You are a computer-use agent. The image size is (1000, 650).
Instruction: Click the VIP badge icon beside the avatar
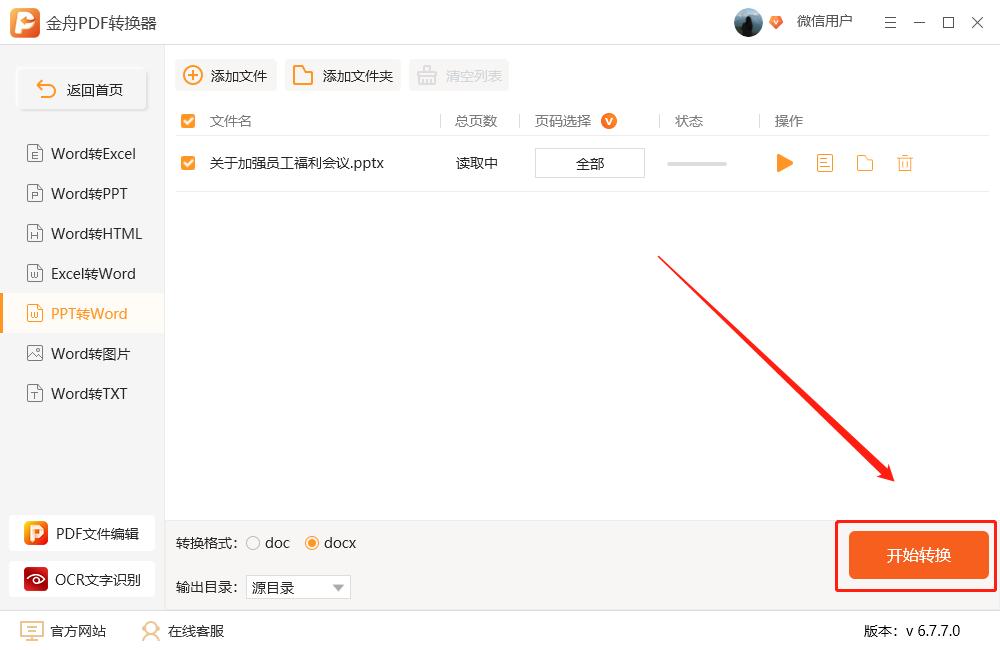776,22
